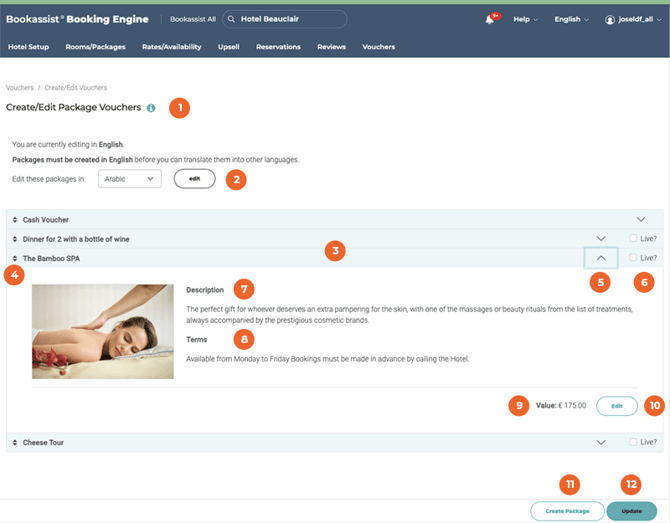
Task: Click the info icon beside Create/Edit Package Vouchers
Action: (151, 108)
